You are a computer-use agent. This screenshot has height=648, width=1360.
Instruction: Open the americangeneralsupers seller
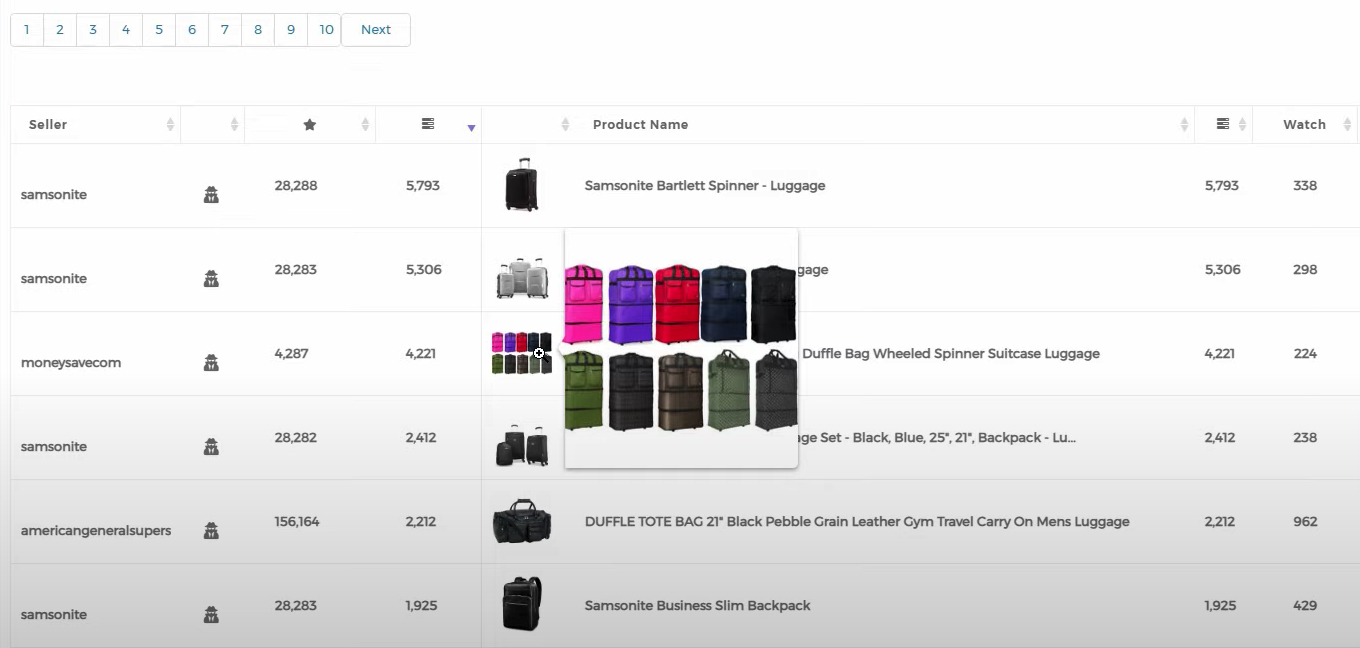tap(96, 530)
